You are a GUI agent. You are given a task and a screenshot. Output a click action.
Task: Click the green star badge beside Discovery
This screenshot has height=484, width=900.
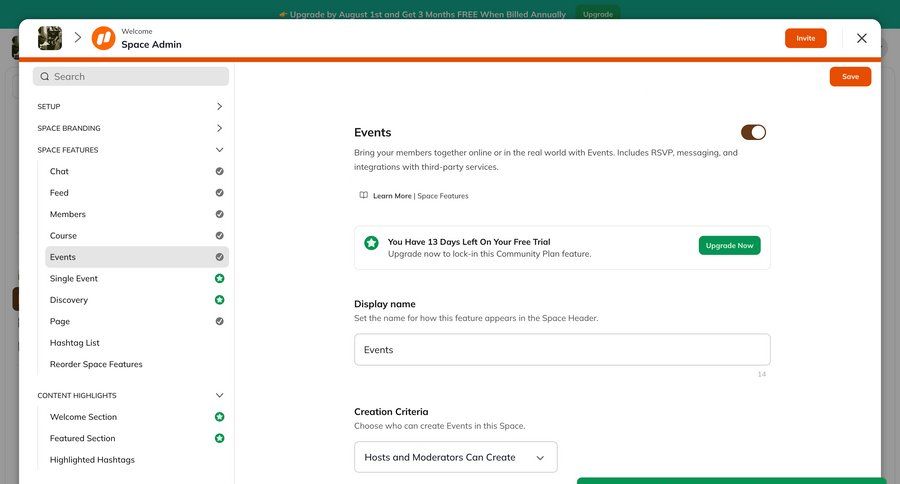(219, 300)
